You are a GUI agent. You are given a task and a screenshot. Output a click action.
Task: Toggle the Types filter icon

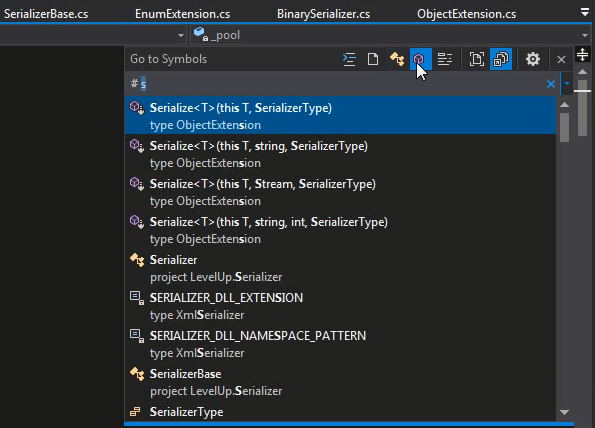(397, 59)
